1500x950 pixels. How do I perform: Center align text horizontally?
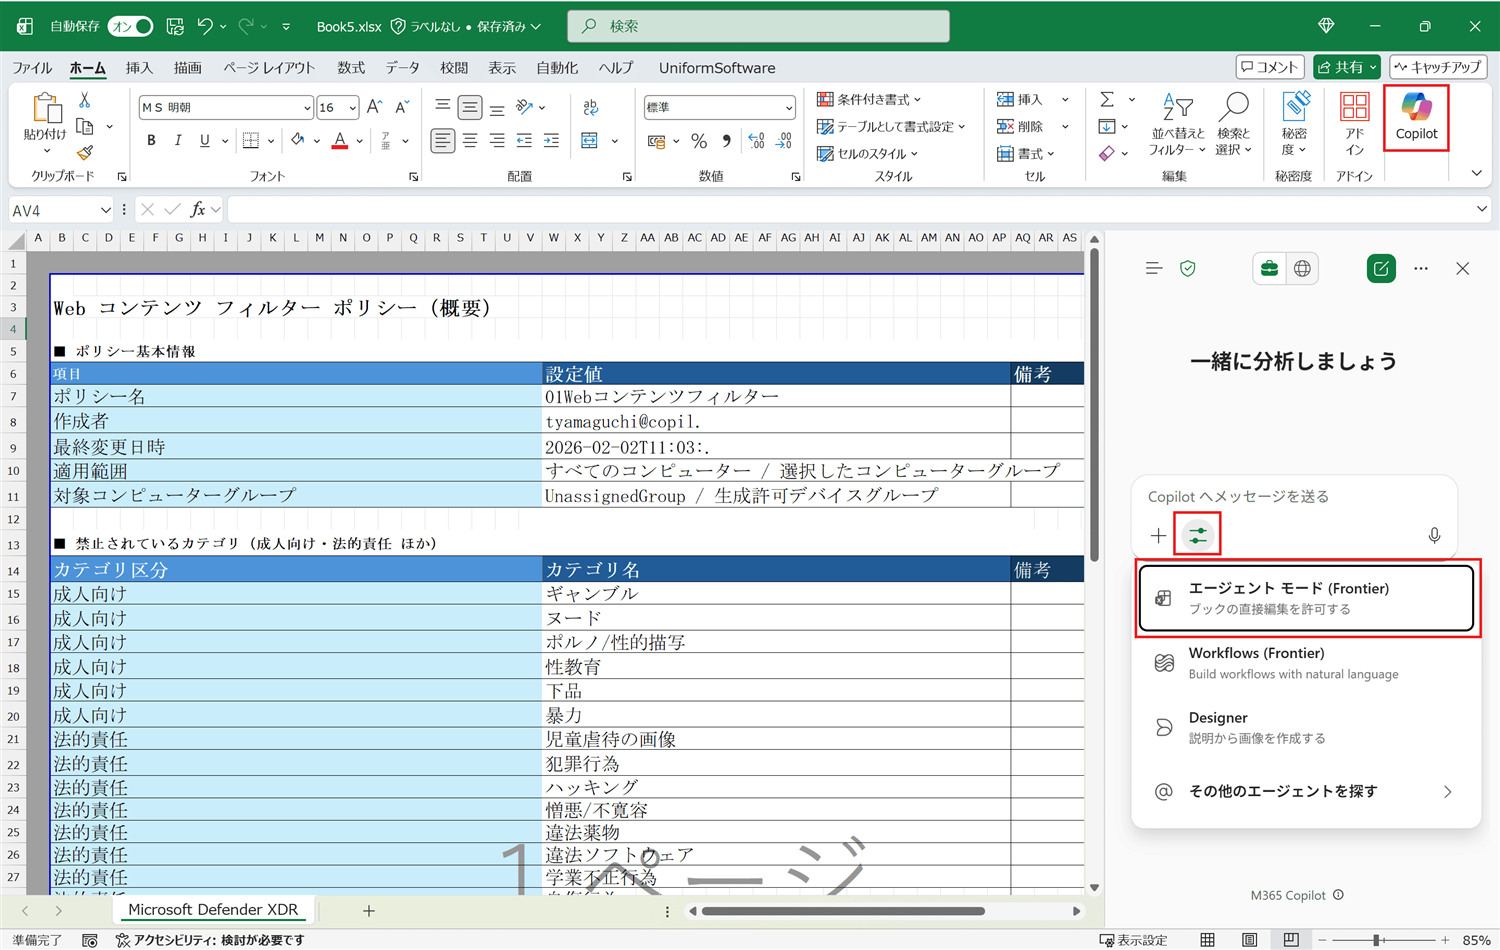[x=470, y=141]
